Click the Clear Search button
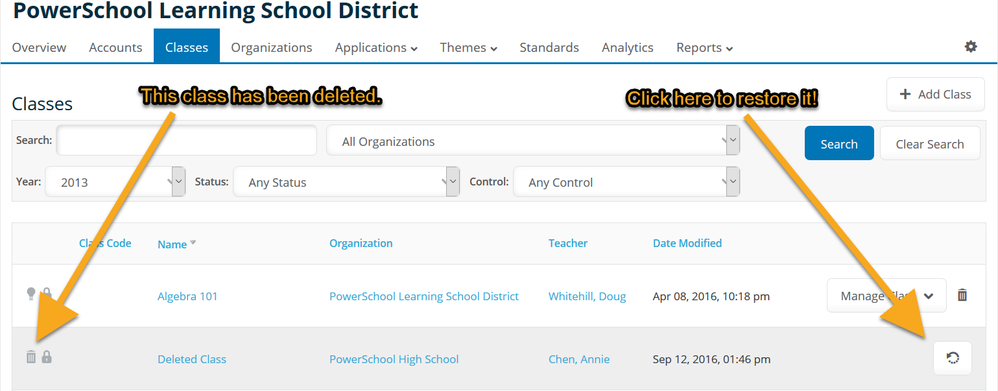The height and width of the screenshot is (391, 998). [x=930, y=143]
